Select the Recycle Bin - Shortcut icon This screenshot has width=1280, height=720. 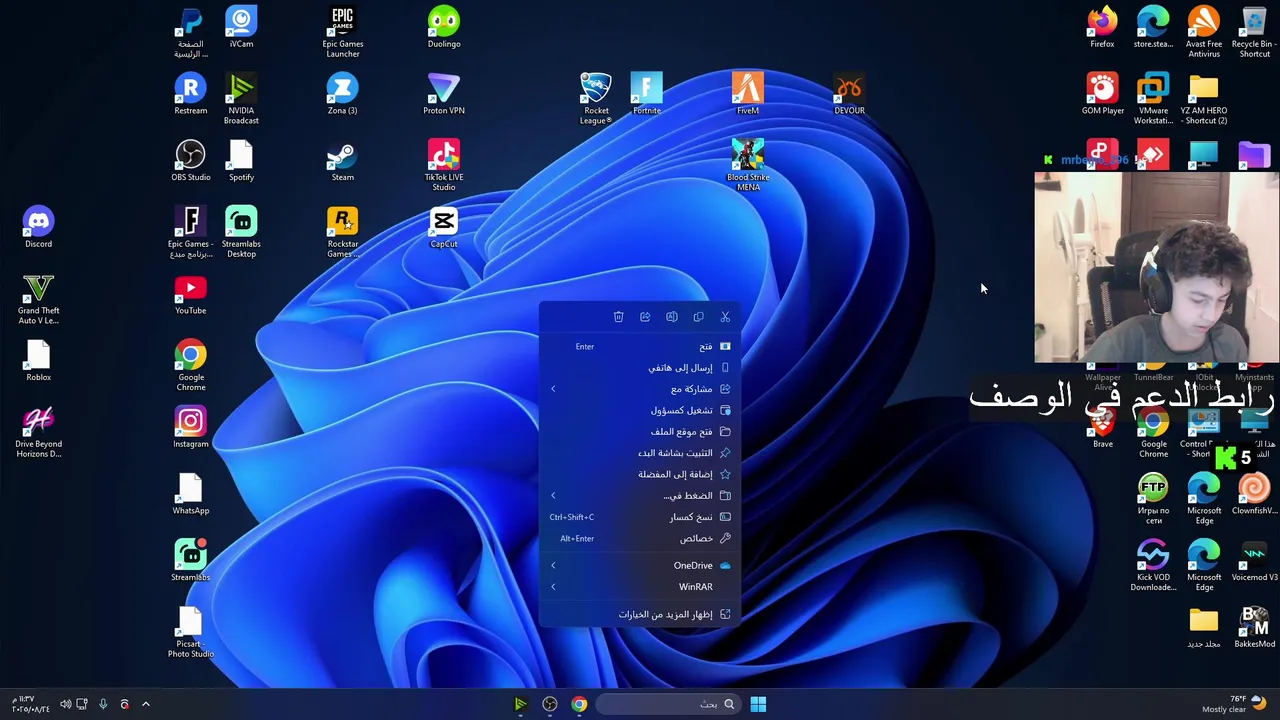[1254, 32]
